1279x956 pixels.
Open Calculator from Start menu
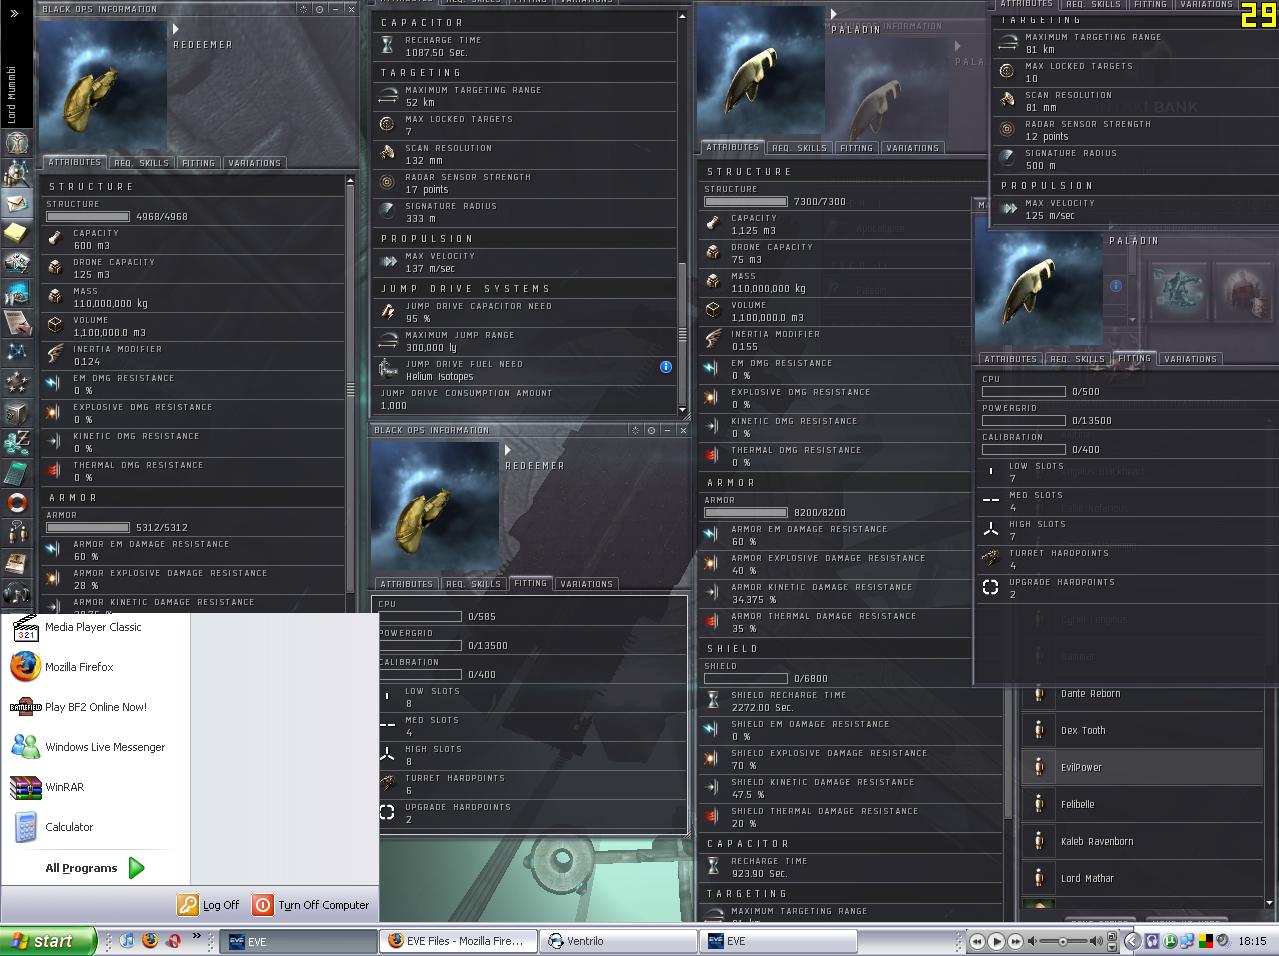[96, 827]
